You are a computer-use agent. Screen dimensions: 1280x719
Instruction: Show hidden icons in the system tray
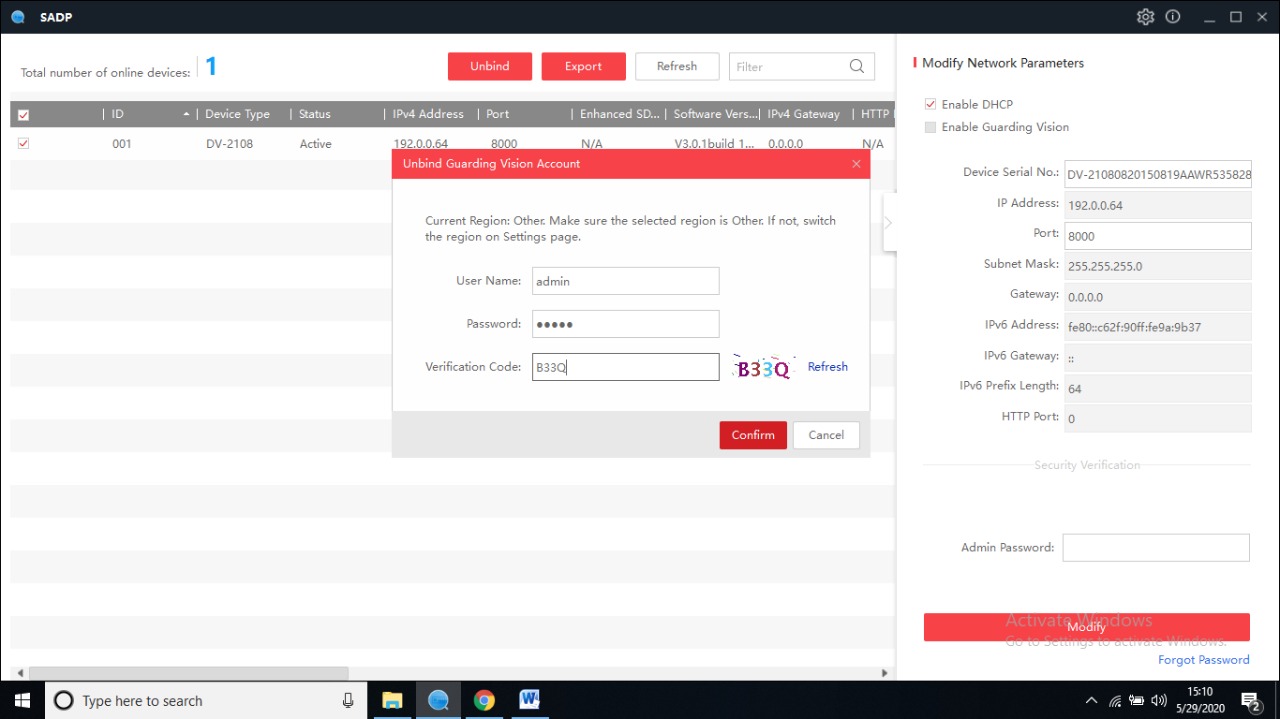pos(1091,701)
